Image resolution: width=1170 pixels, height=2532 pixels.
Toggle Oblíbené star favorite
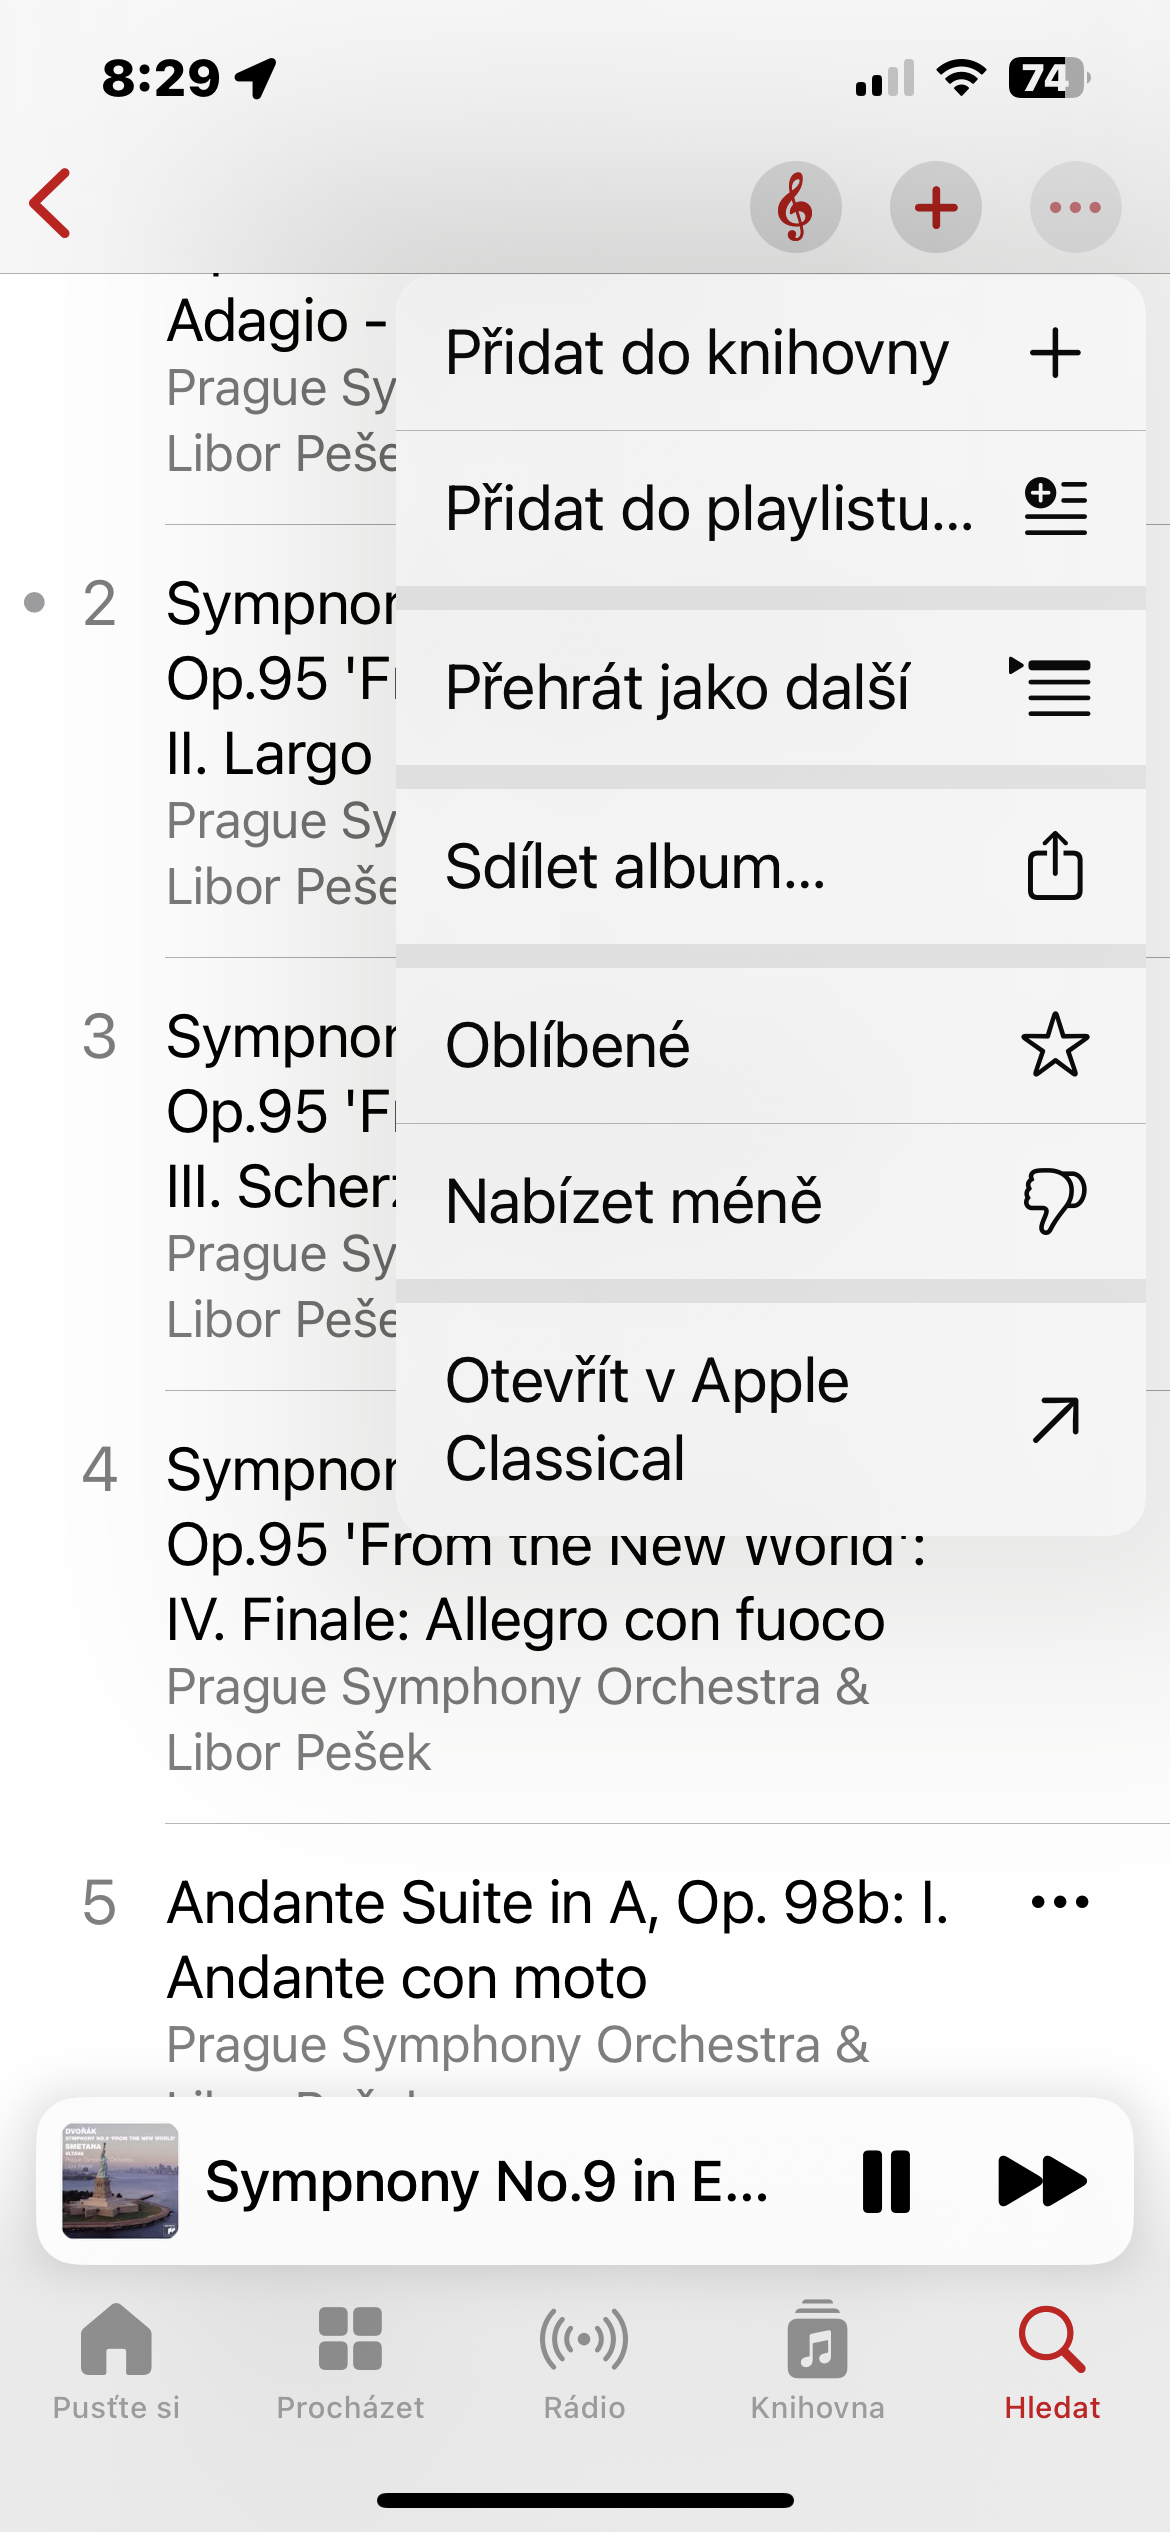pyautogui.click(x=770, y=1046)
